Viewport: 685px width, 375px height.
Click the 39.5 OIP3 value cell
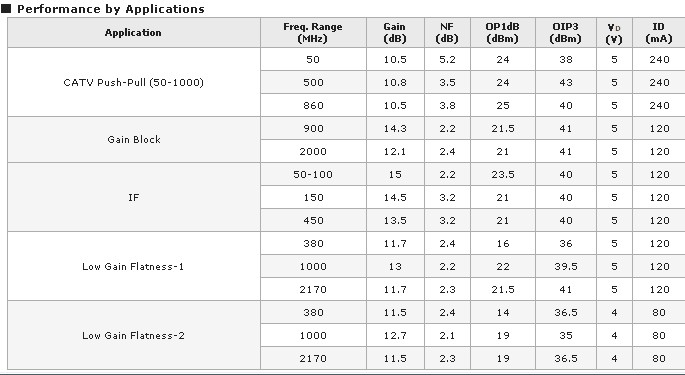click(x=566, y=266)
